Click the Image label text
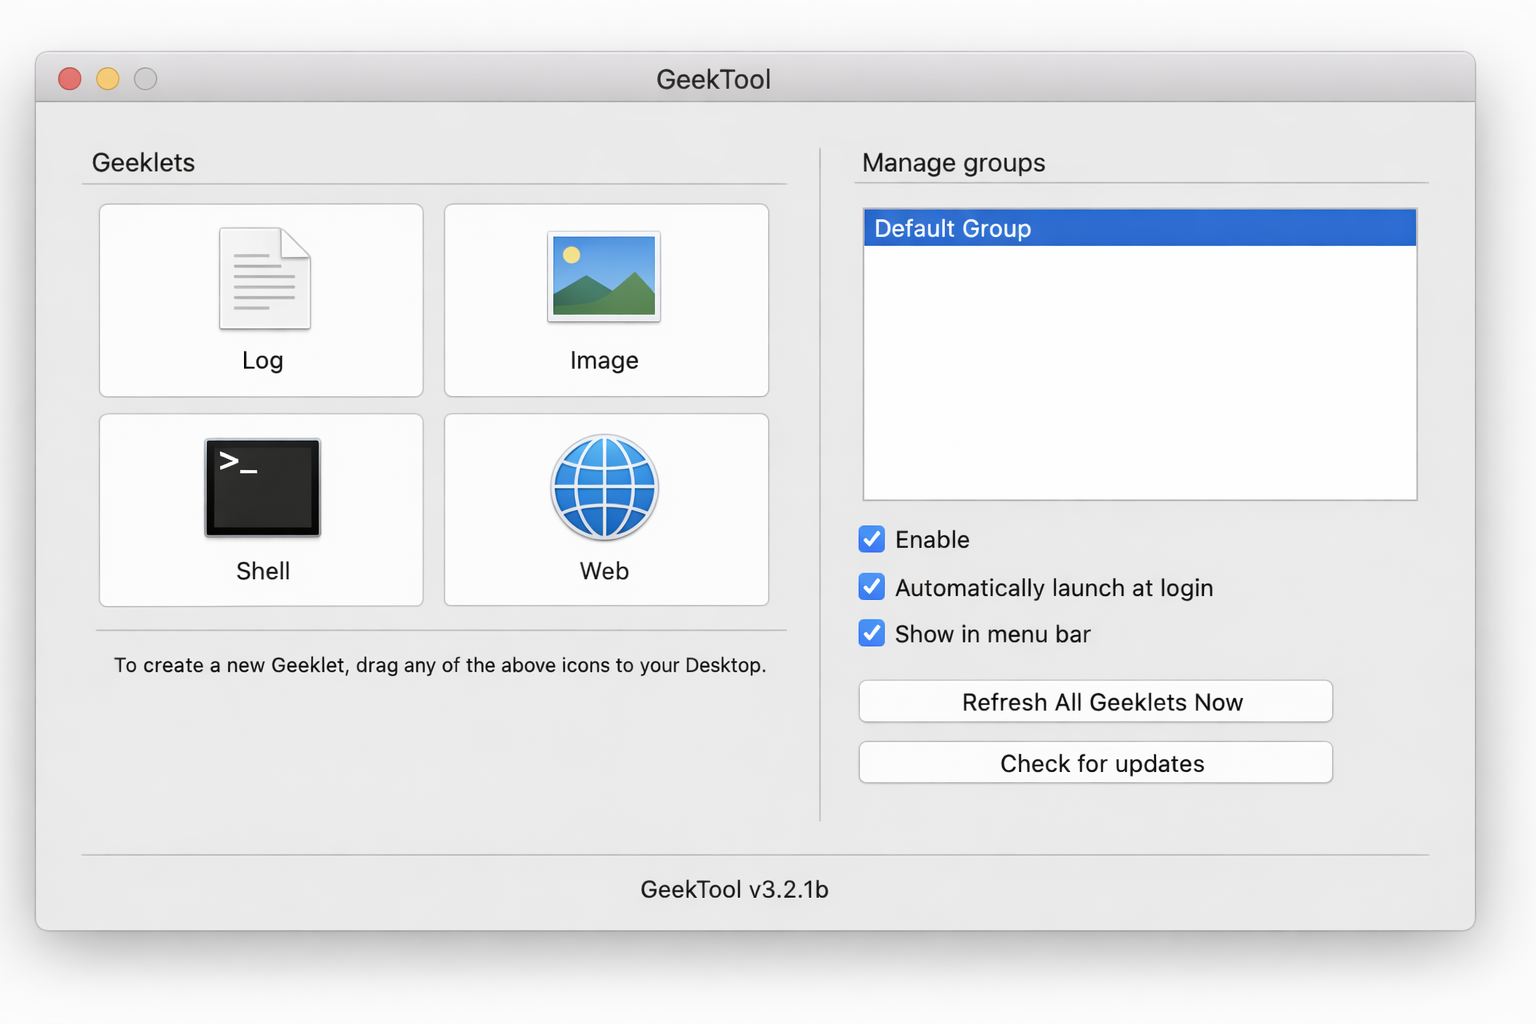Image resolution: width=1536 pixels, height=1024 pixels. pyautogui.click(x=604, y=360)
